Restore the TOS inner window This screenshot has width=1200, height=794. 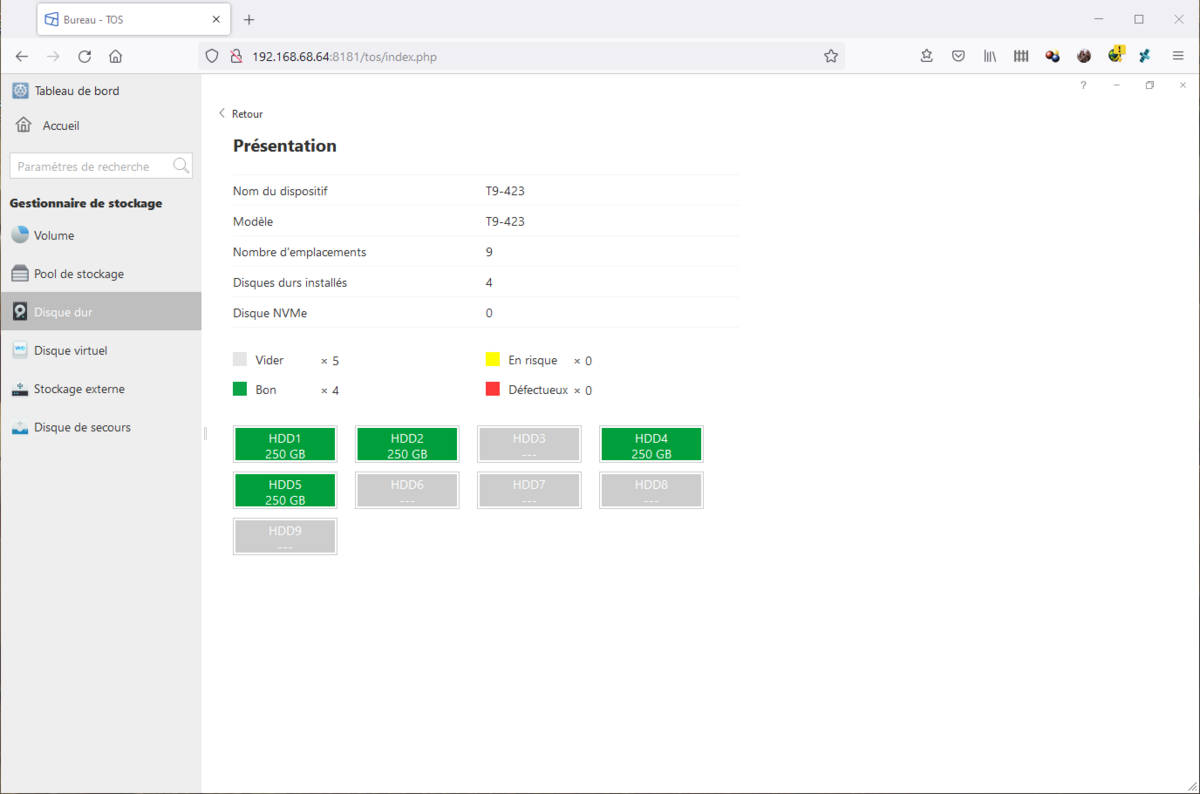pyautogui.click(x=1150, y=86)
